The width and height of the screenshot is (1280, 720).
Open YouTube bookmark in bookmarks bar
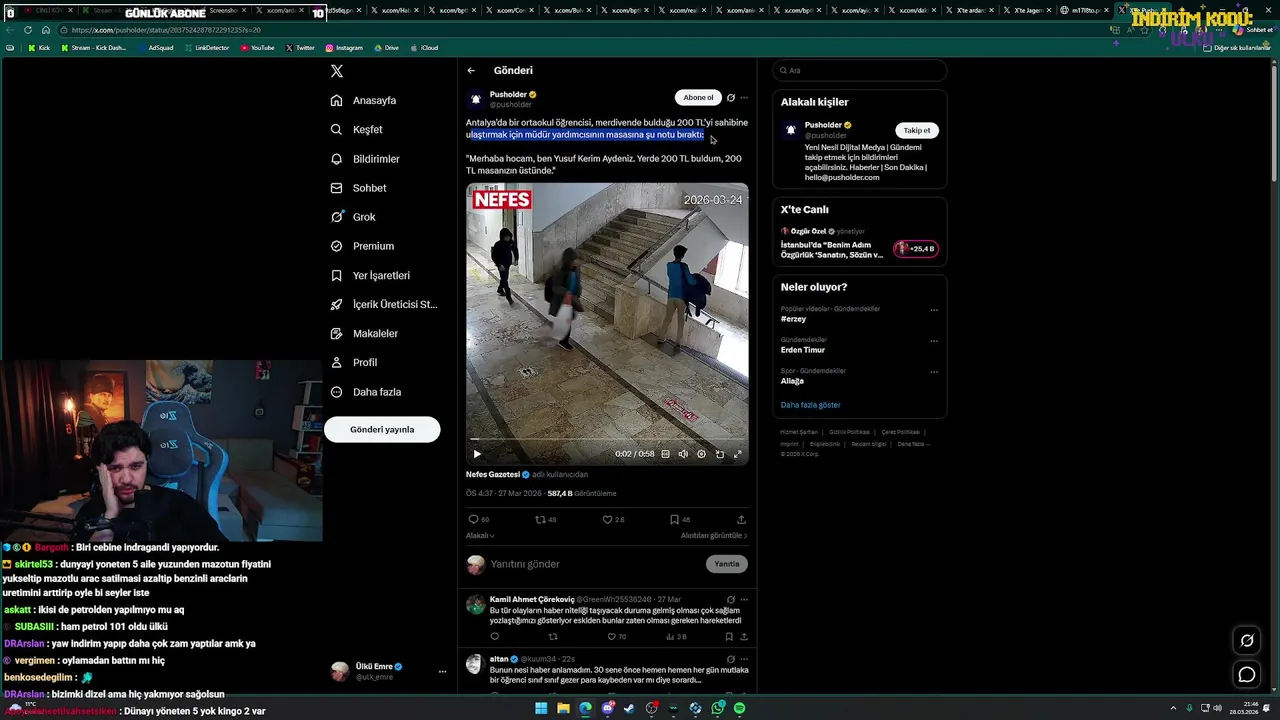[257, 47]
